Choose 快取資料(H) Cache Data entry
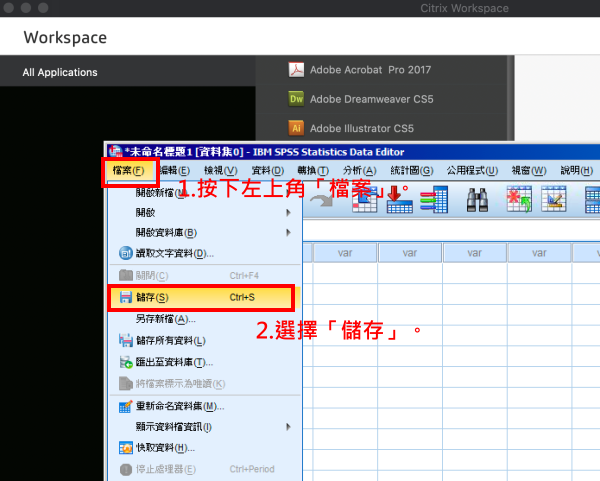This screenshot has height=481, width=600. click(x=202, y=448)
